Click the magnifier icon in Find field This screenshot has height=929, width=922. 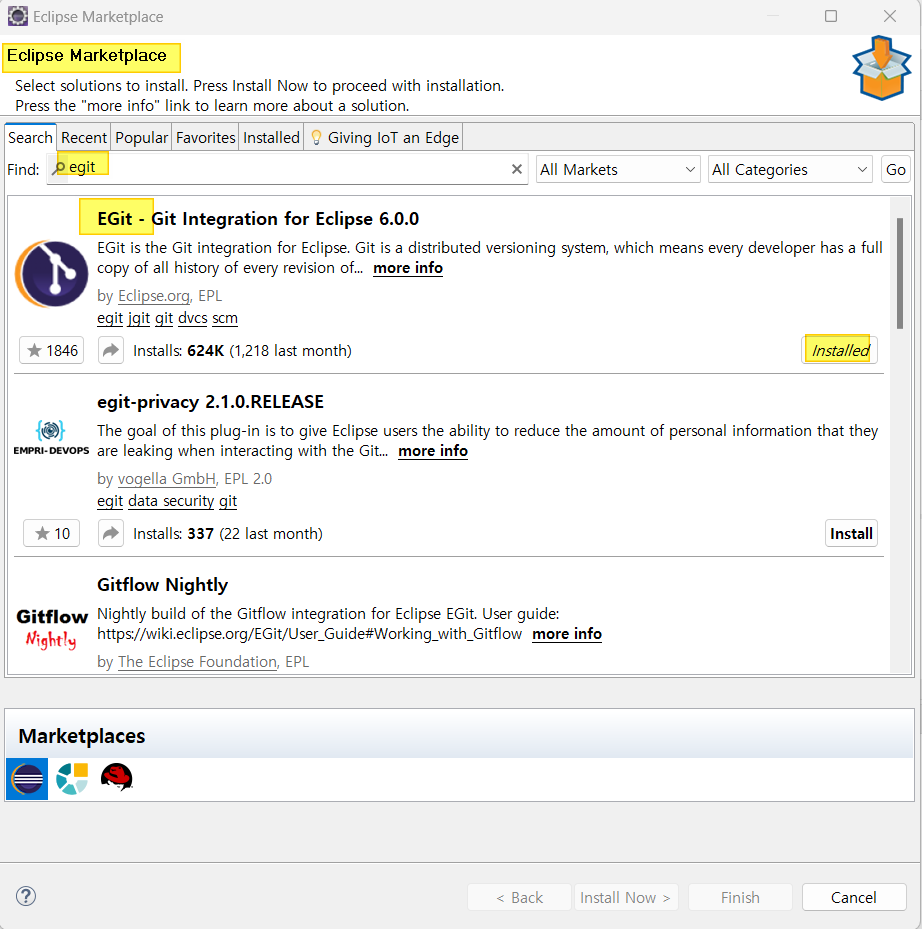59,168
